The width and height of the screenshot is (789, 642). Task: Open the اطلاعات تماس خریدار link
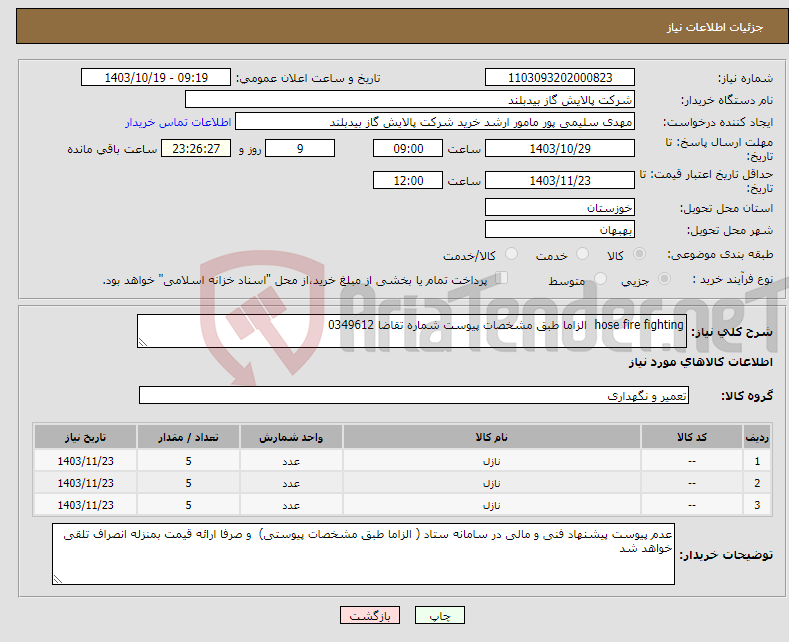tap(178, 122)
